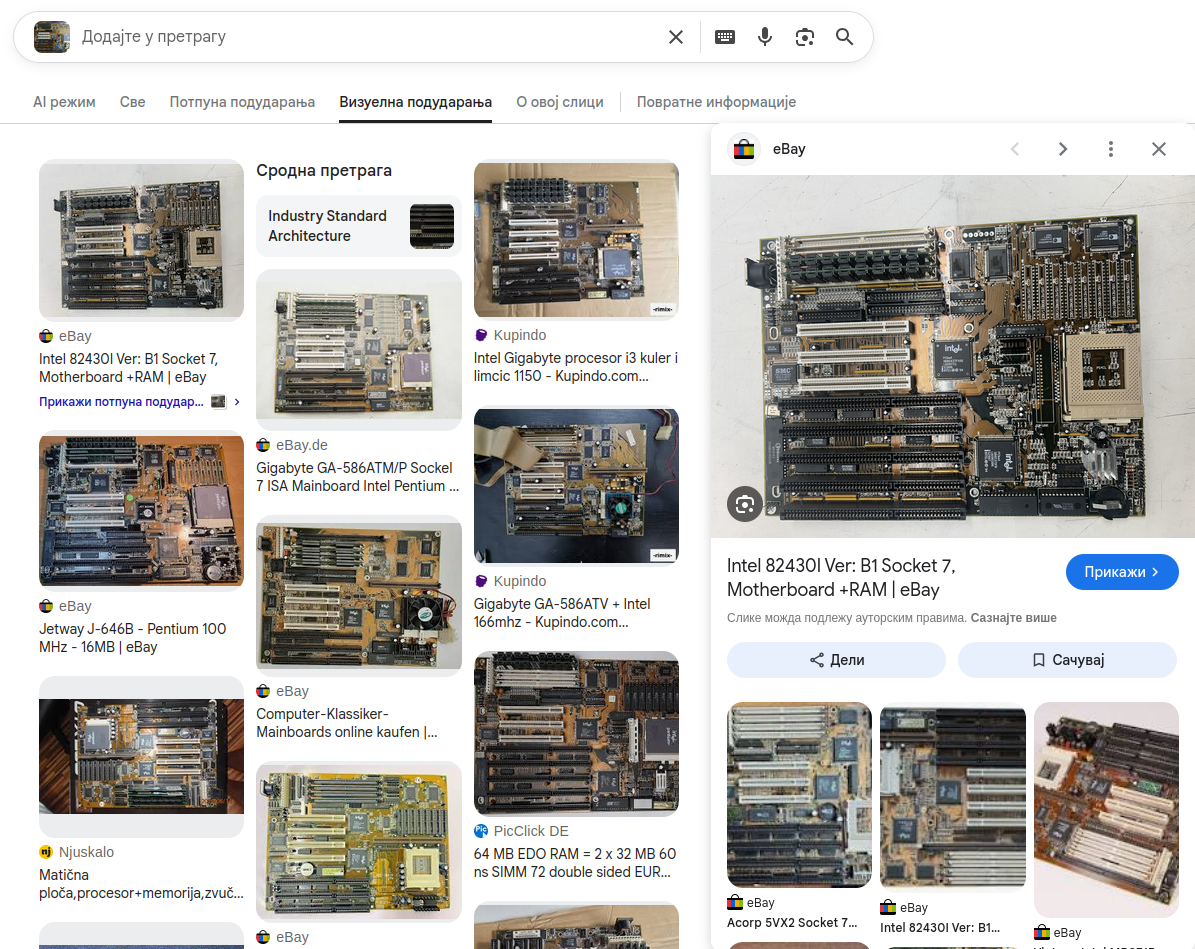Click 'Computer-Klassiker-Mainboards online kaufen' title

(347, 723)
